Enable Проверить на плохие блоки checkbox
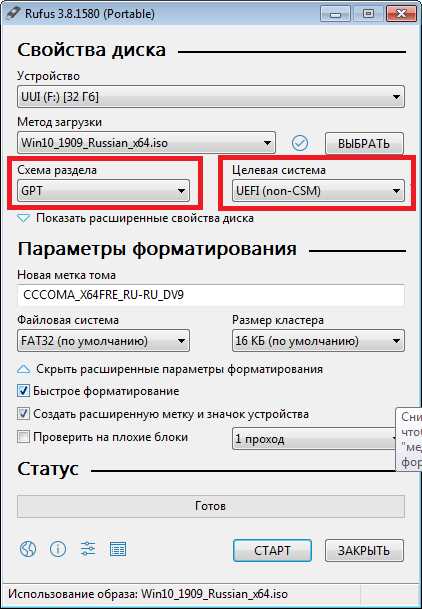Image resolution: width=422 pixels, height=609 pixels. (23, 437)
